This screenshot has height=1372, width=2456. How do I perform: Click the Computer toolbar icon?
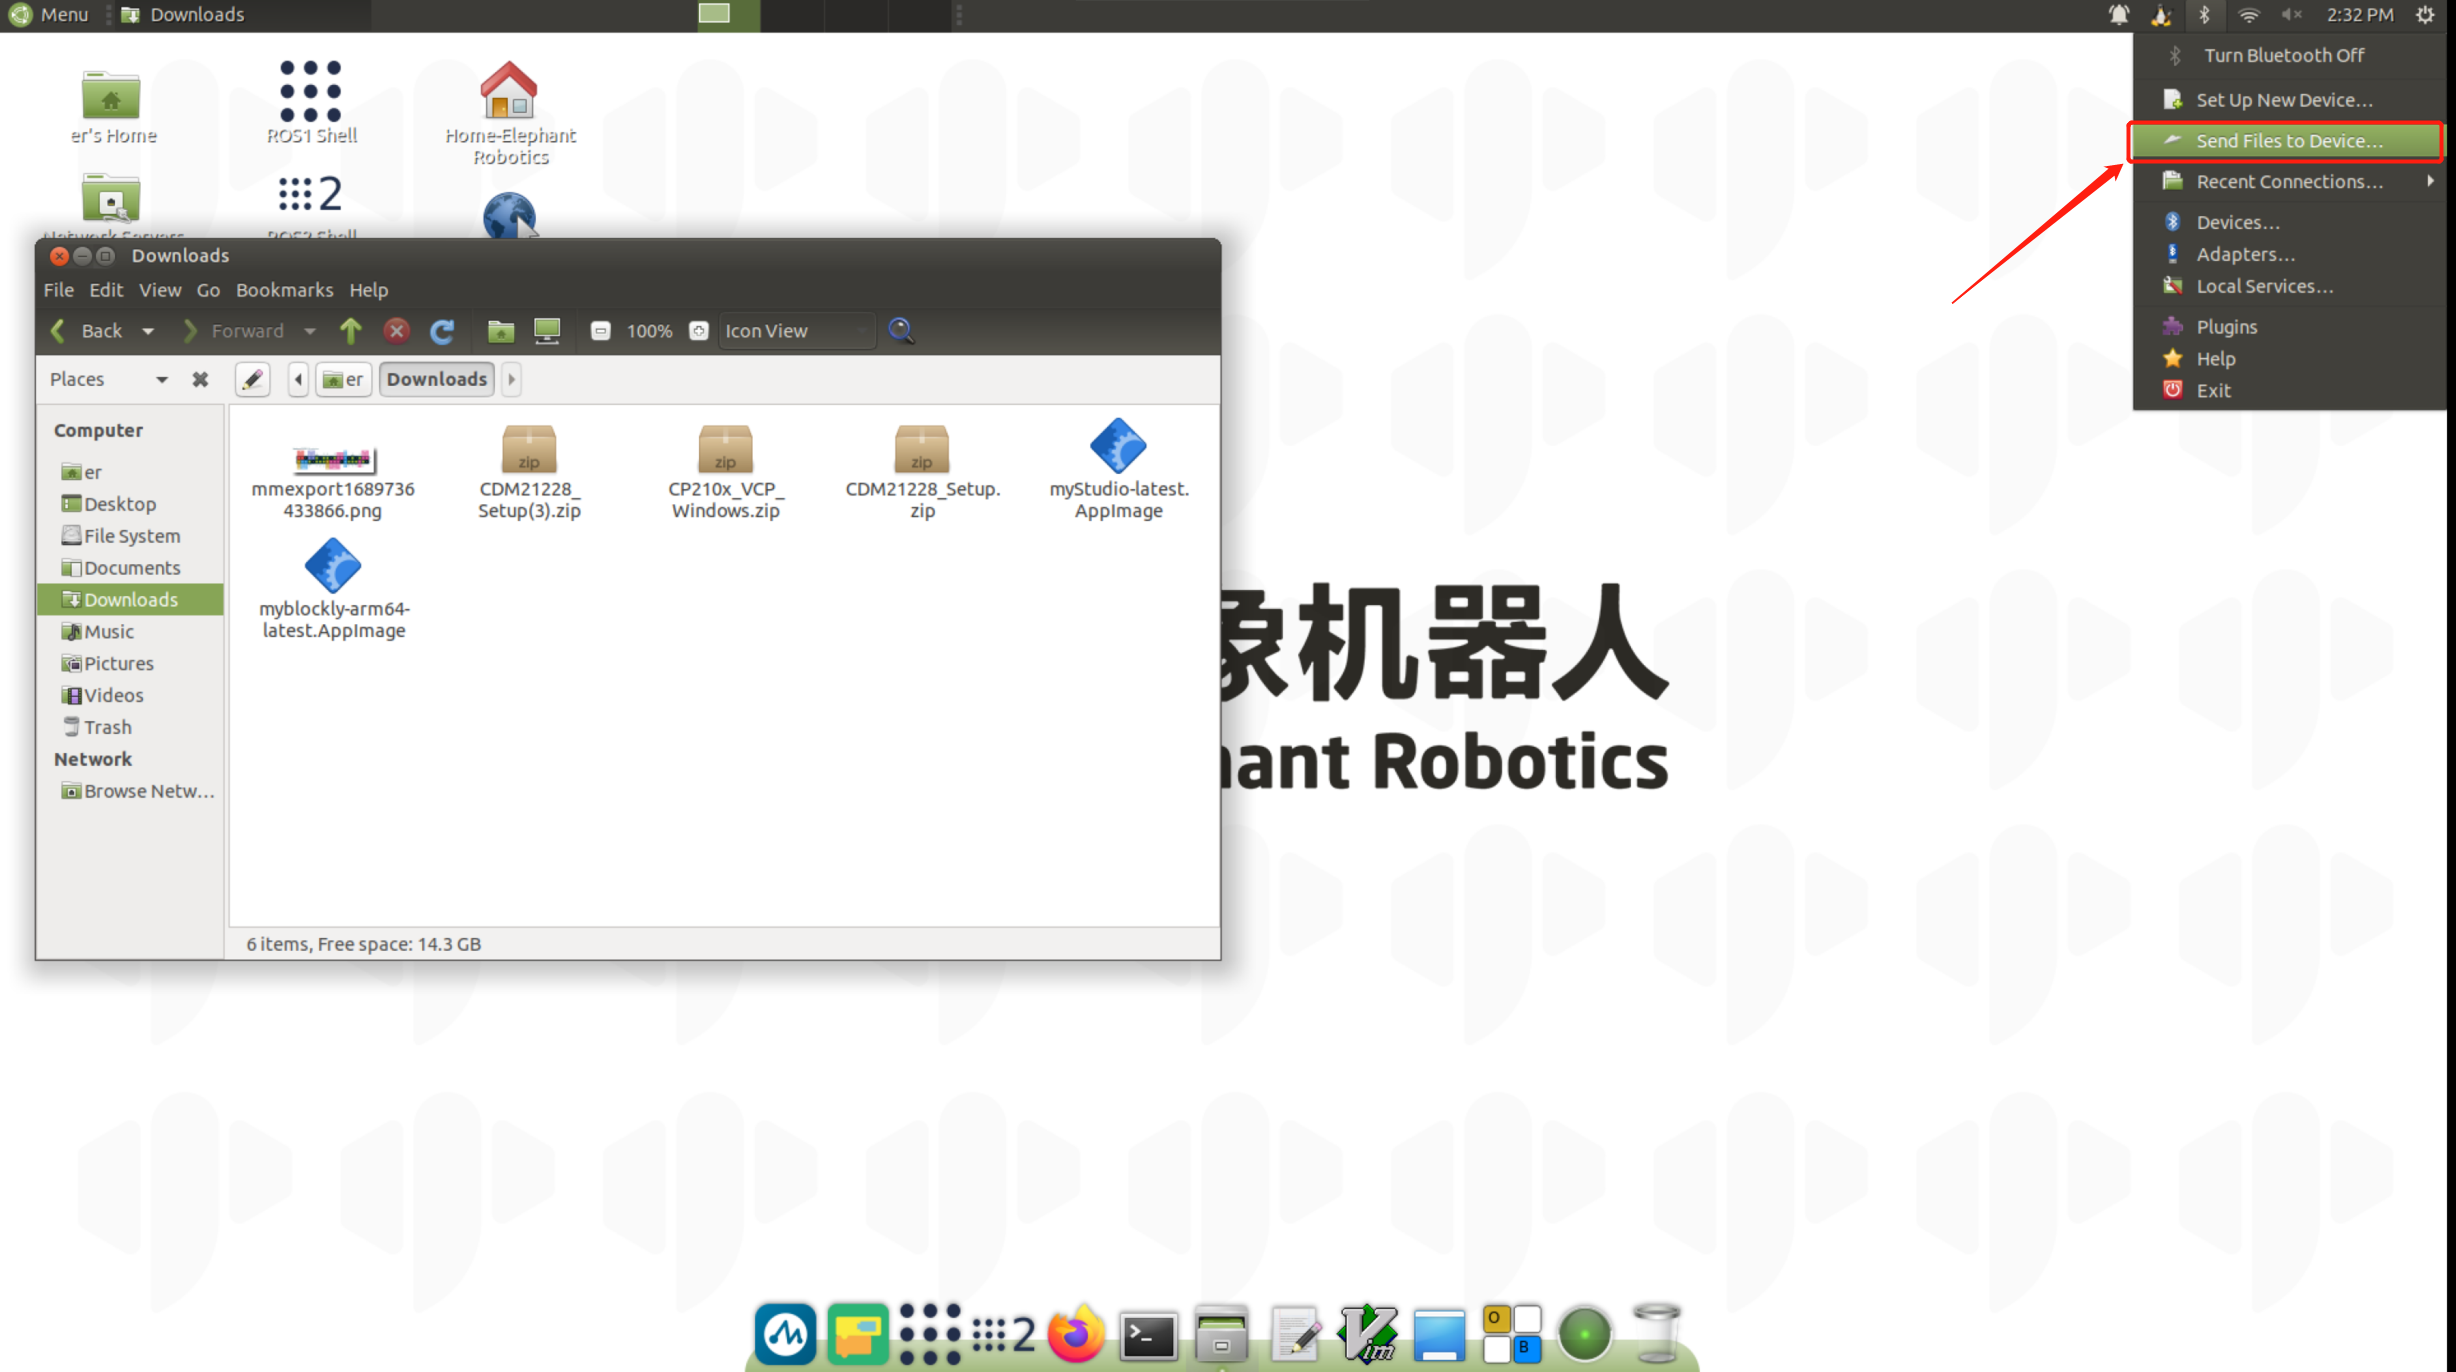[x=547, y=331]
